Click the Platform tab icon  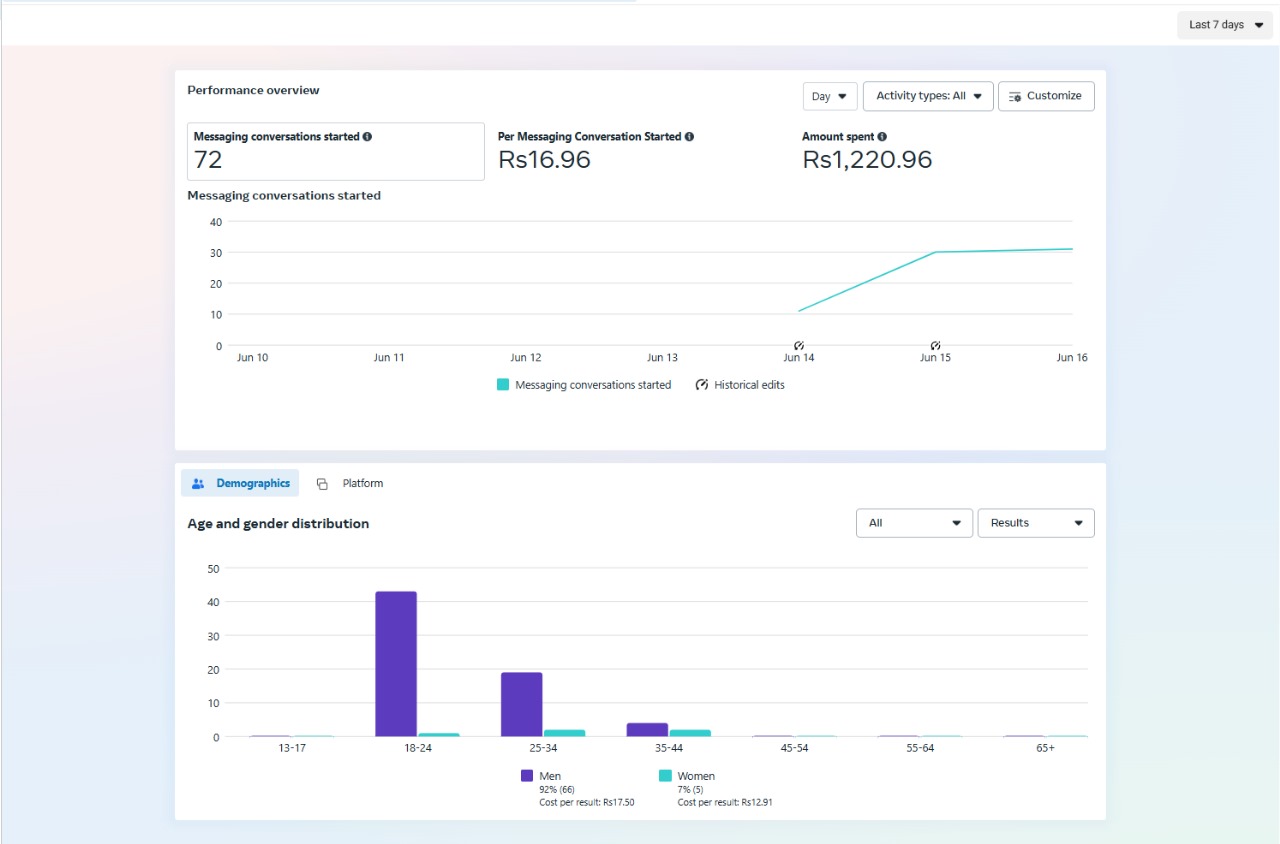[x=322, y=484]
